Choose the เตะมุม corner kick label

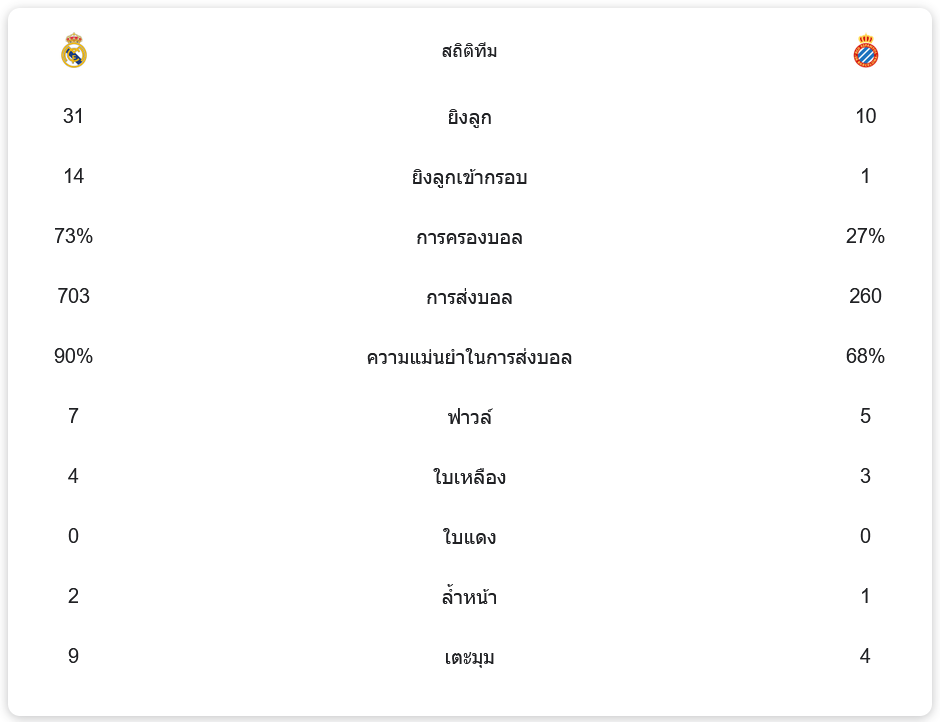tap(469, 657)
